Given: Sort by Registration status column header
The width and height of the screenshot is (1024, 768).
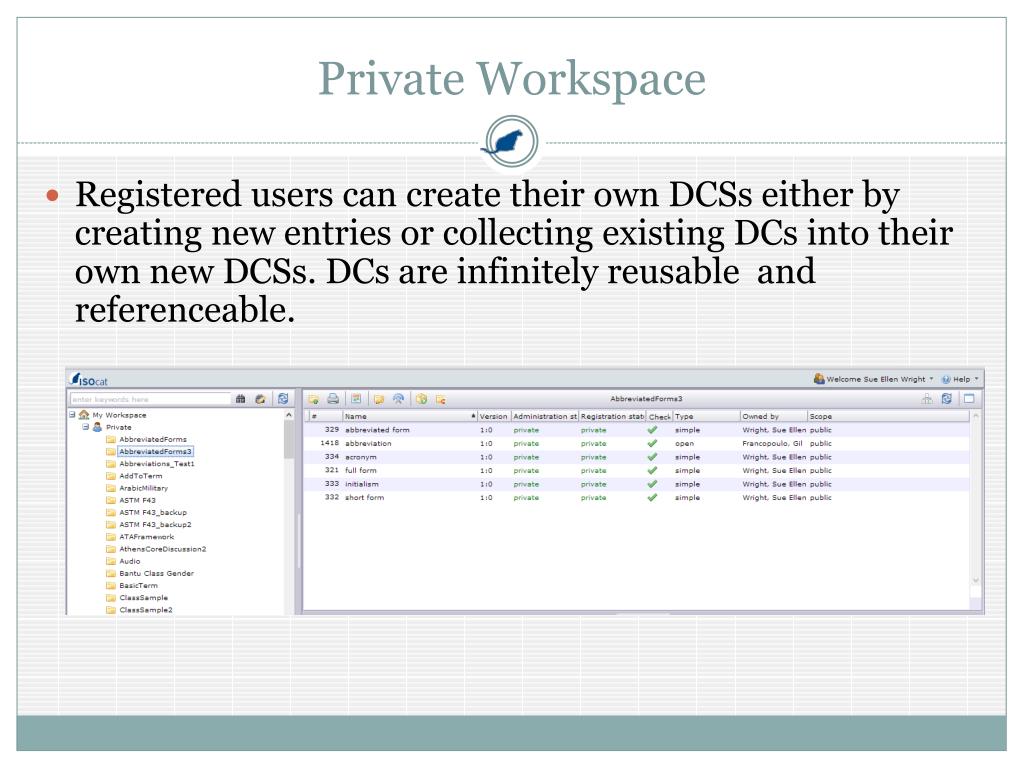Looking at the screenshot, I should (x=612, y=416).
